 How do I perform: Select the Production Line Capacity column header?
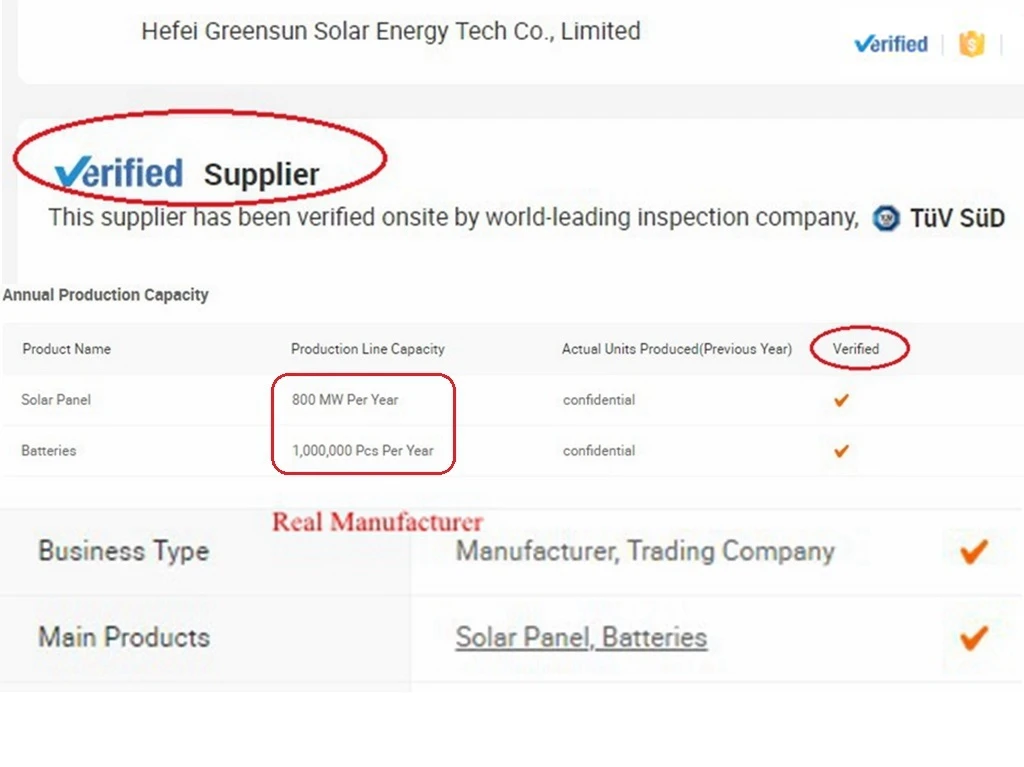(368, 349)
